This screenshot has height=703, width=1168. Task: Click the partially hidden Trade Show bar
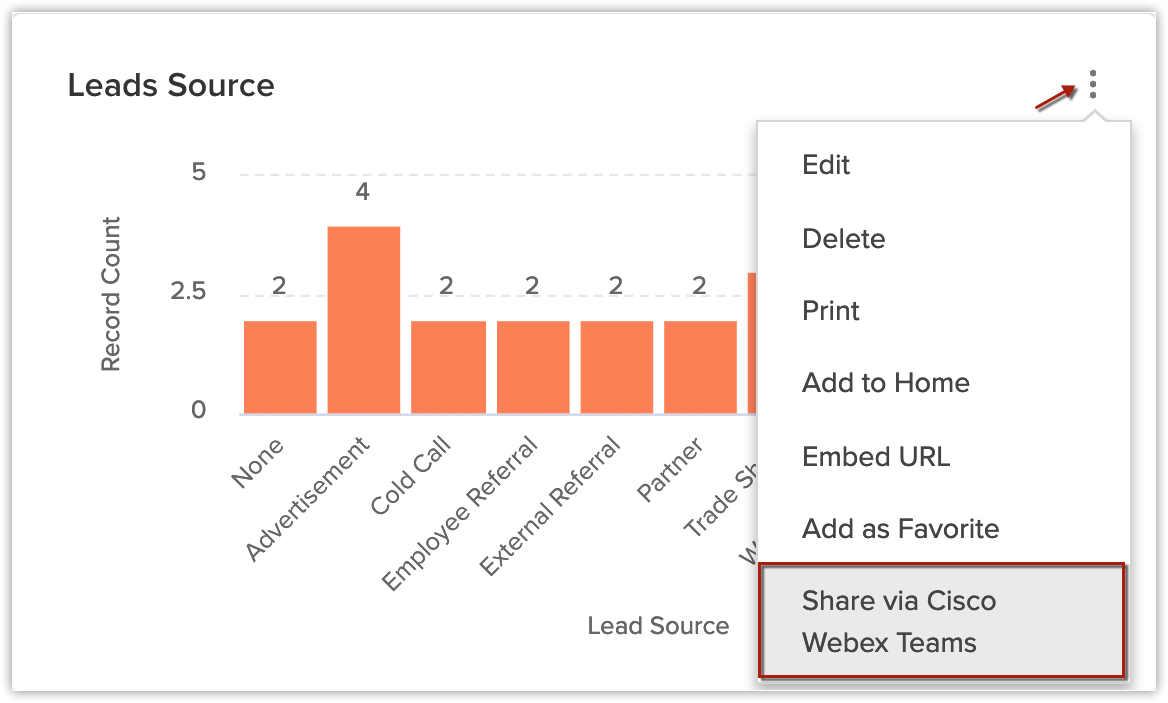coord(752,345)
